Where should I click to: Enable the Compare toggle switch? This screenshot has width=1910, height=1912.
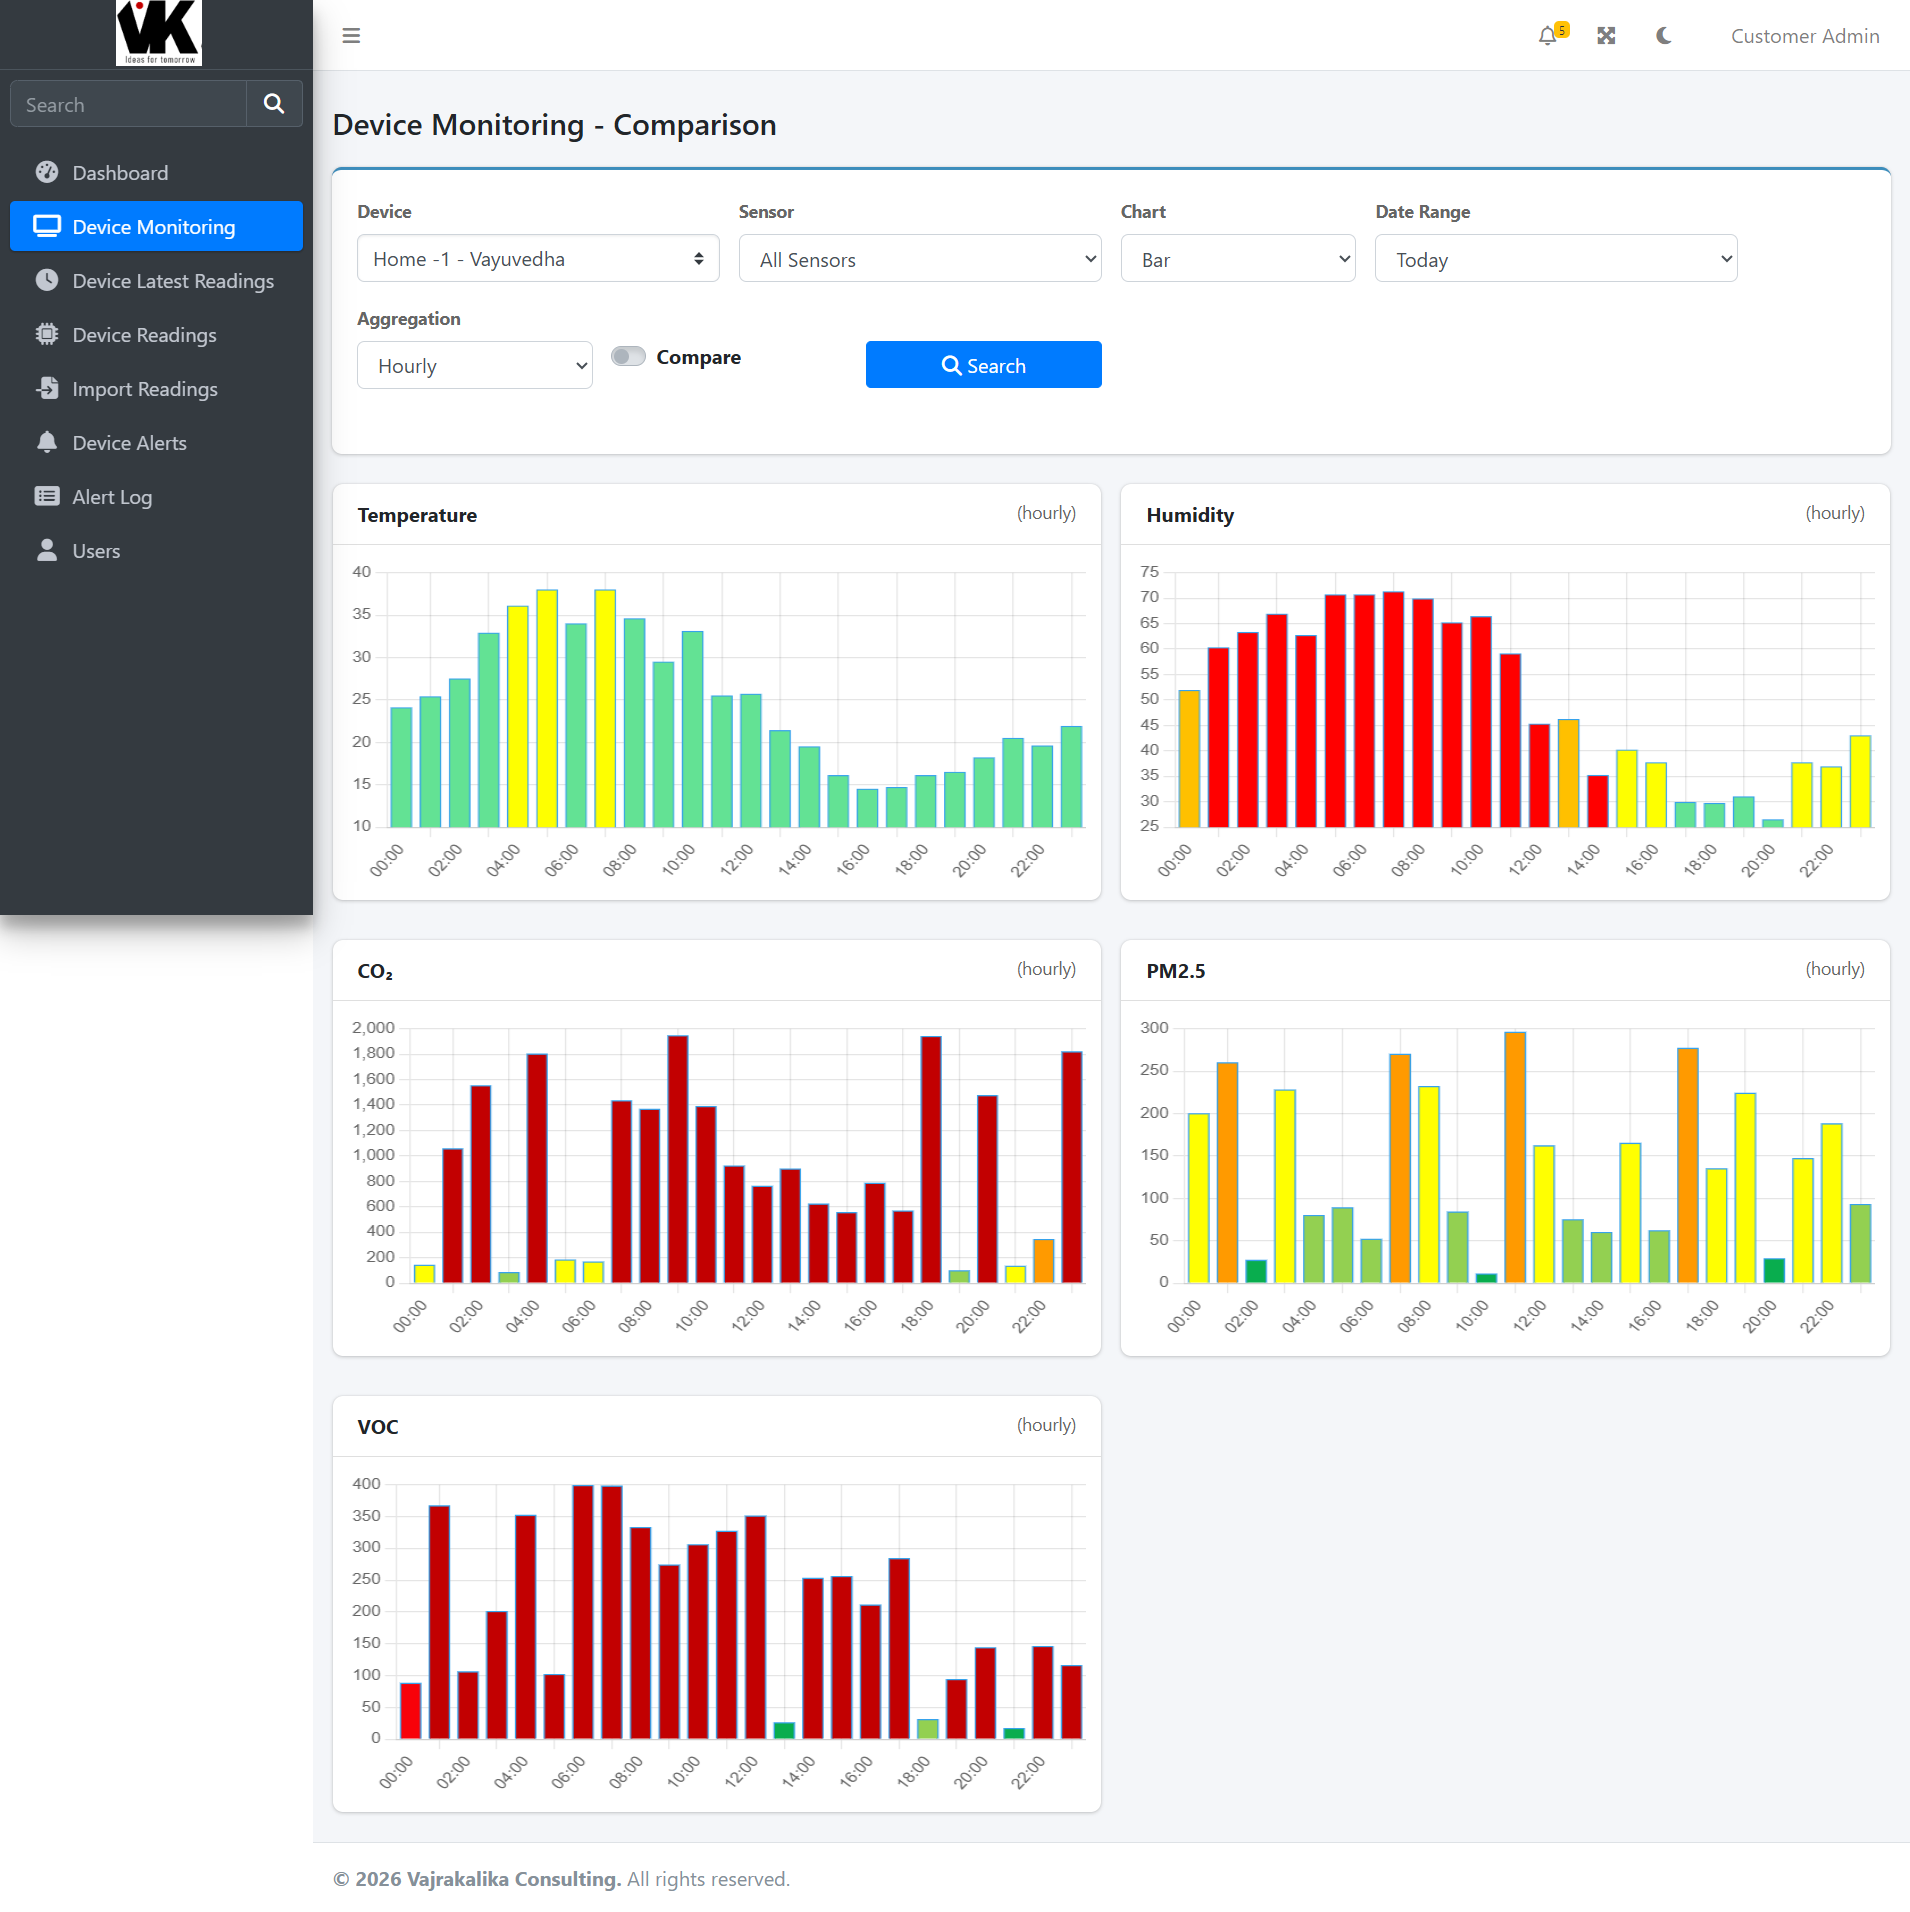(628, 357)
